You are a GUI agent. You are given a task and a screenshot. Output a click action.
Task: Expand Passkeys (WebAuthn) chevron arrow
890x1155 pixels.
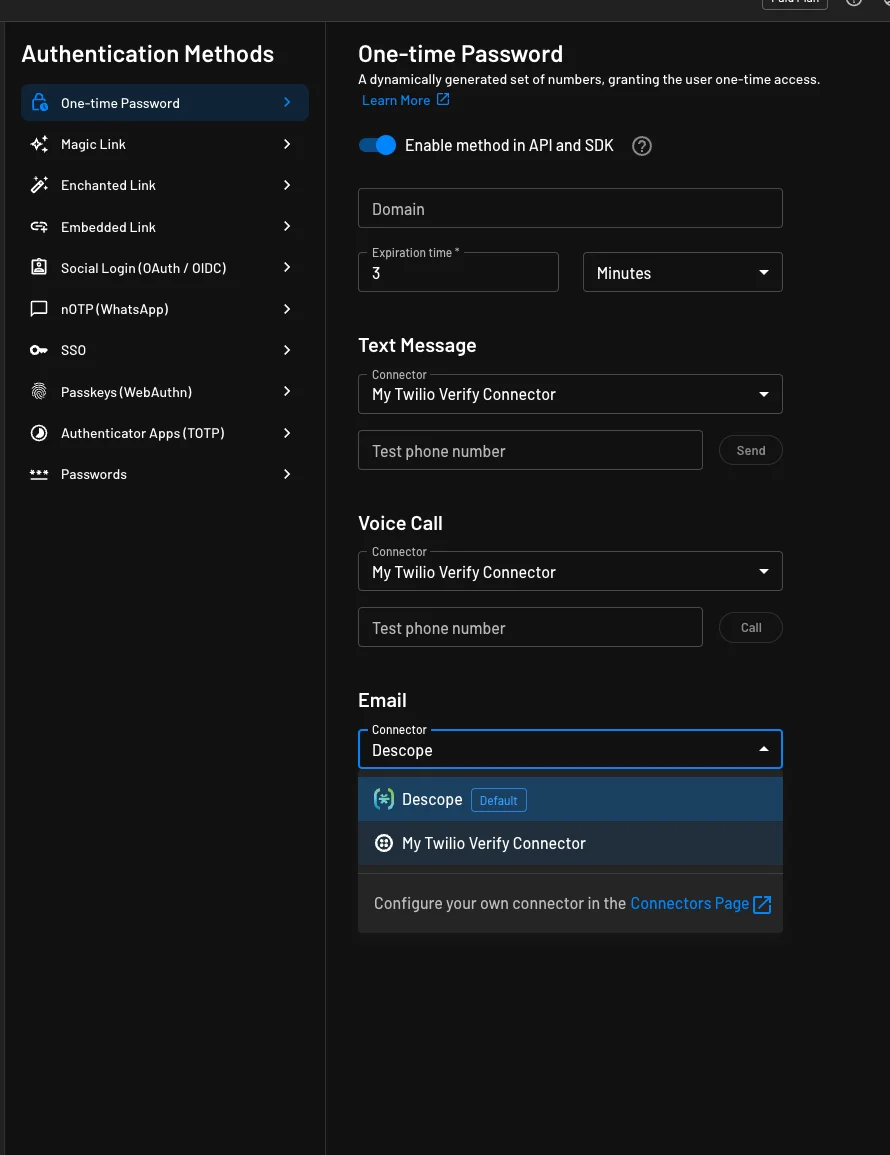(287, 391)
